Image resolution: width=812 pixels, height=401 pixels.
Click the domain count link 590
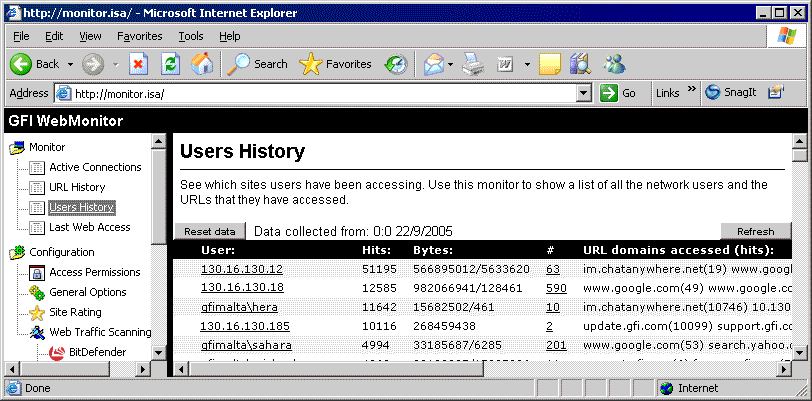556,289
